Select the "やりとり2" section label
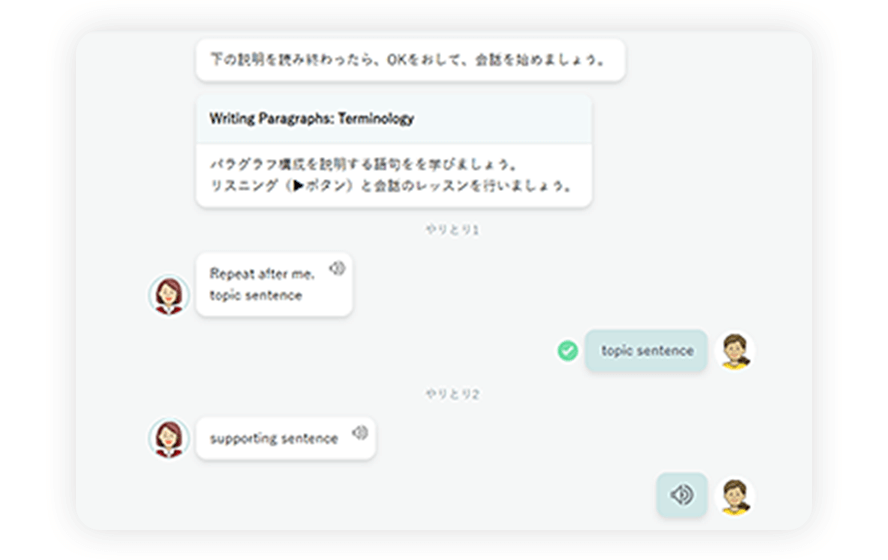 coord(452,395)
